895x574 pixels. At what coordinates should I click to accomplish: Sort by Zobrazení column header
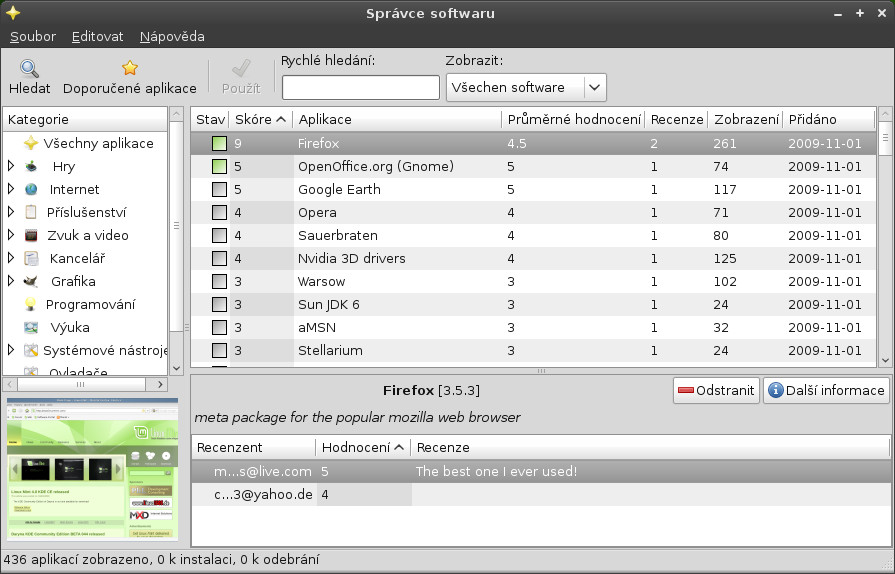pos(745,119)
